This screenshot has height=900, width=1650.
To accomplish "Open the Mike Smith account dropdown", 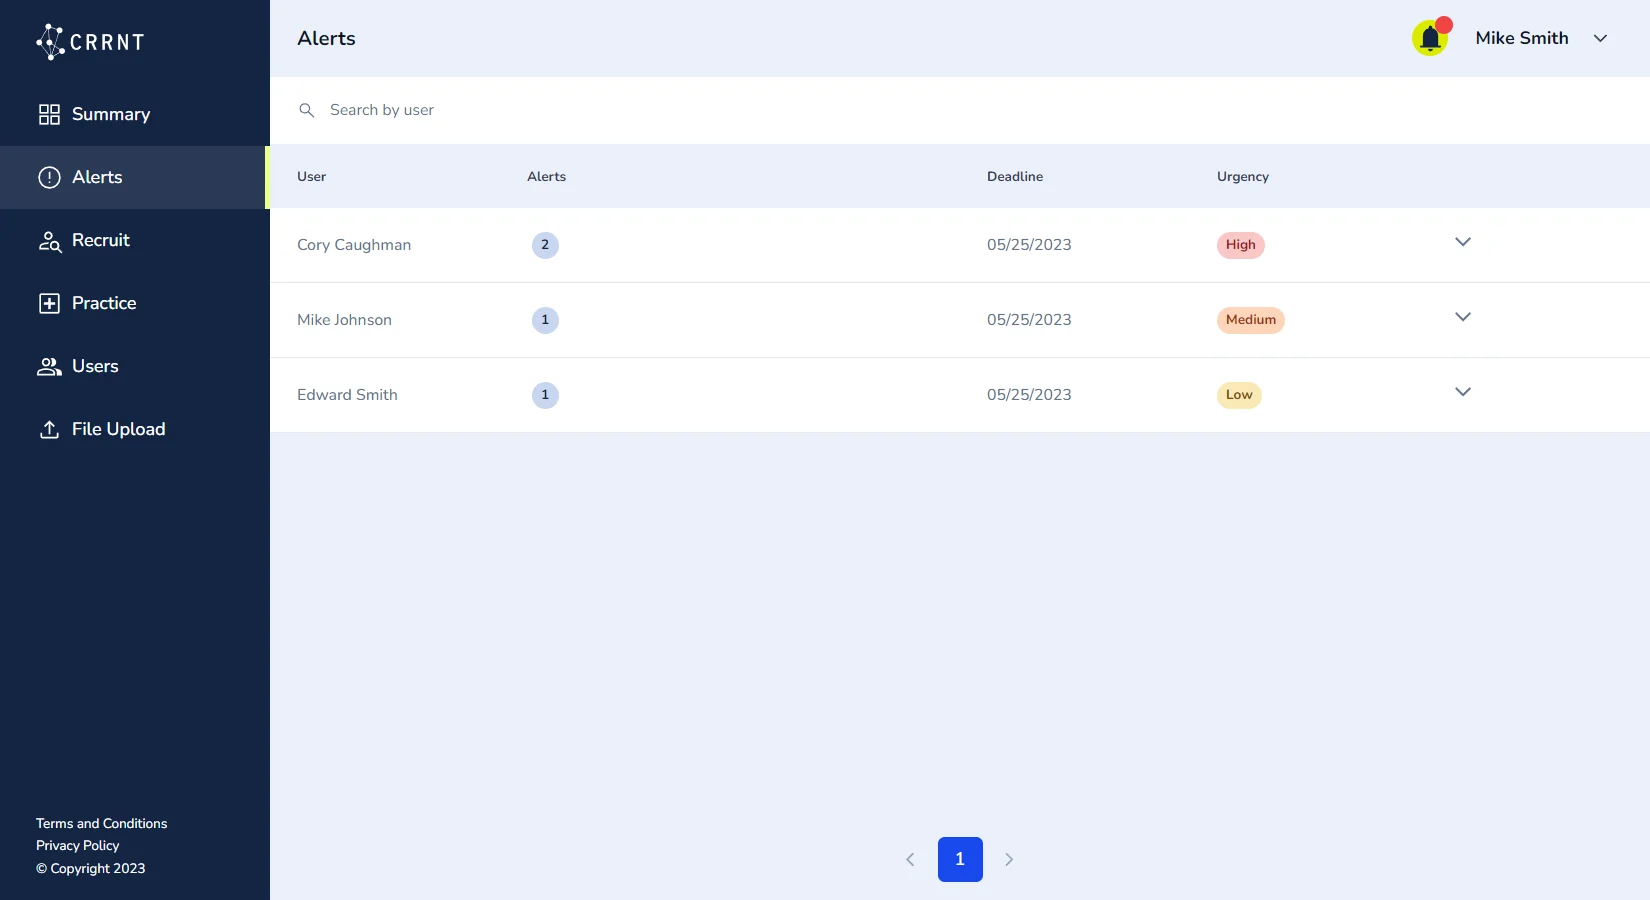I will coord(1600,39).
